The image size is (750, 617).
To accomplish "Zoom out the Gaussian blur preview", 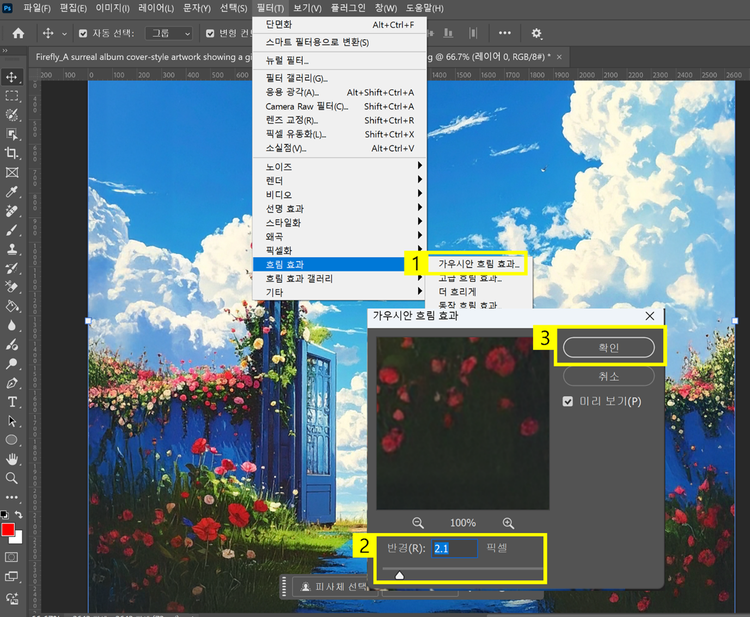I will [418, 523].
